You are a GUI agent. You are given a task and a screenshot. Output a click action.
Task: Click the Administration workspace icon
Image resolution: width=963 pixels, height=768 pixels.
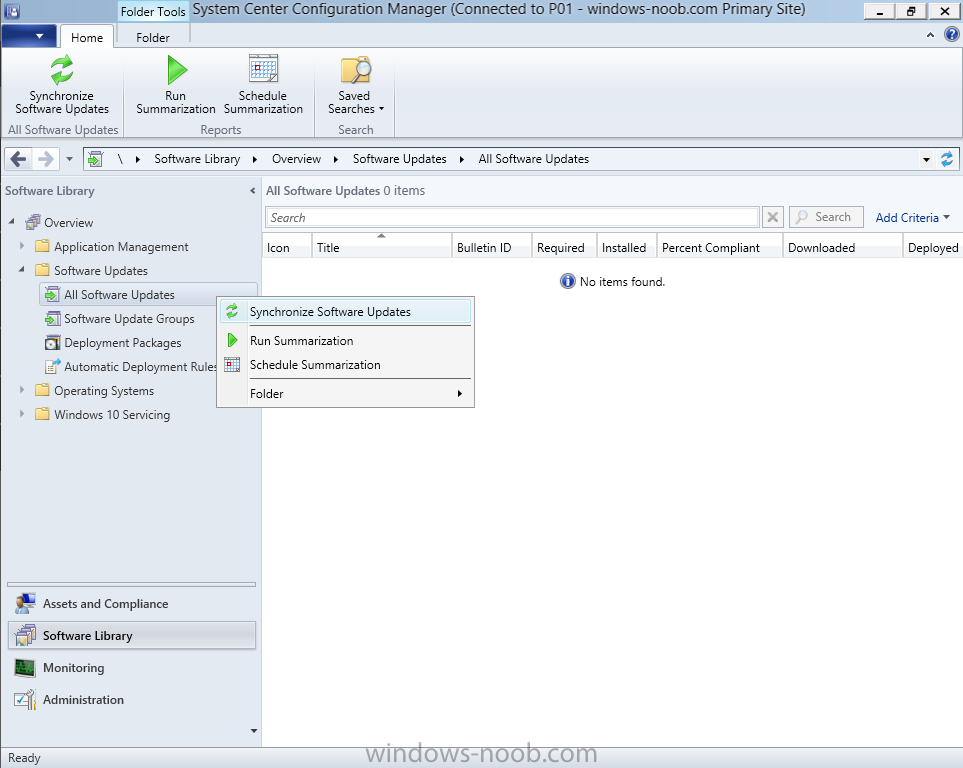pos(25,699)
